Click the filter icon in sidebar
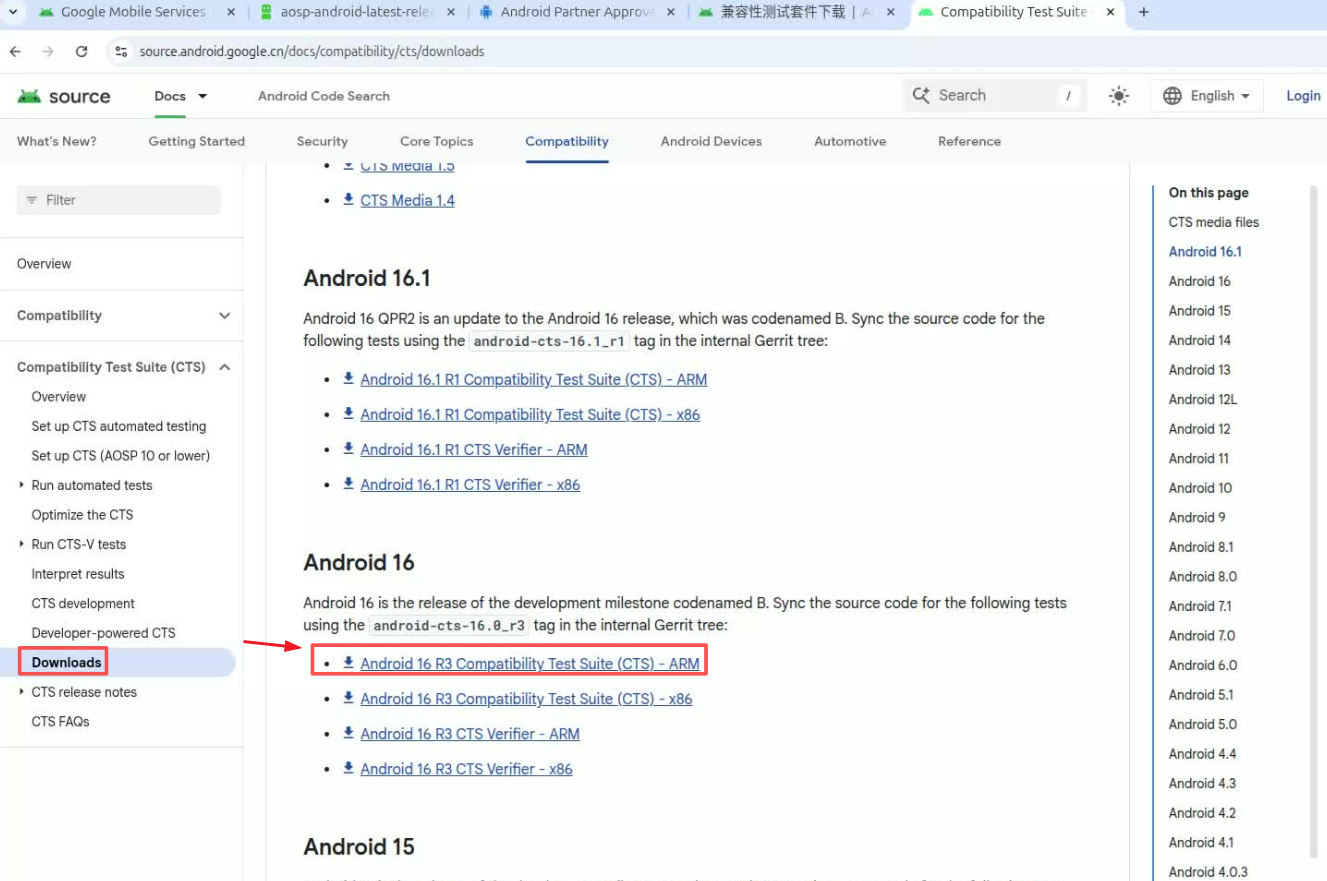 [32, 200]
